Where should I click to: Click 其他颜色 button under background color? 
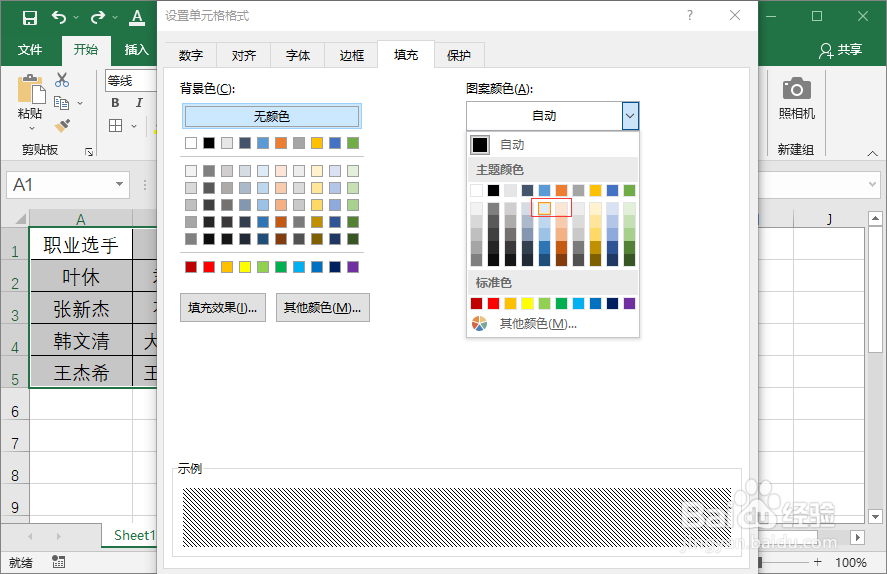coord(322,308)
